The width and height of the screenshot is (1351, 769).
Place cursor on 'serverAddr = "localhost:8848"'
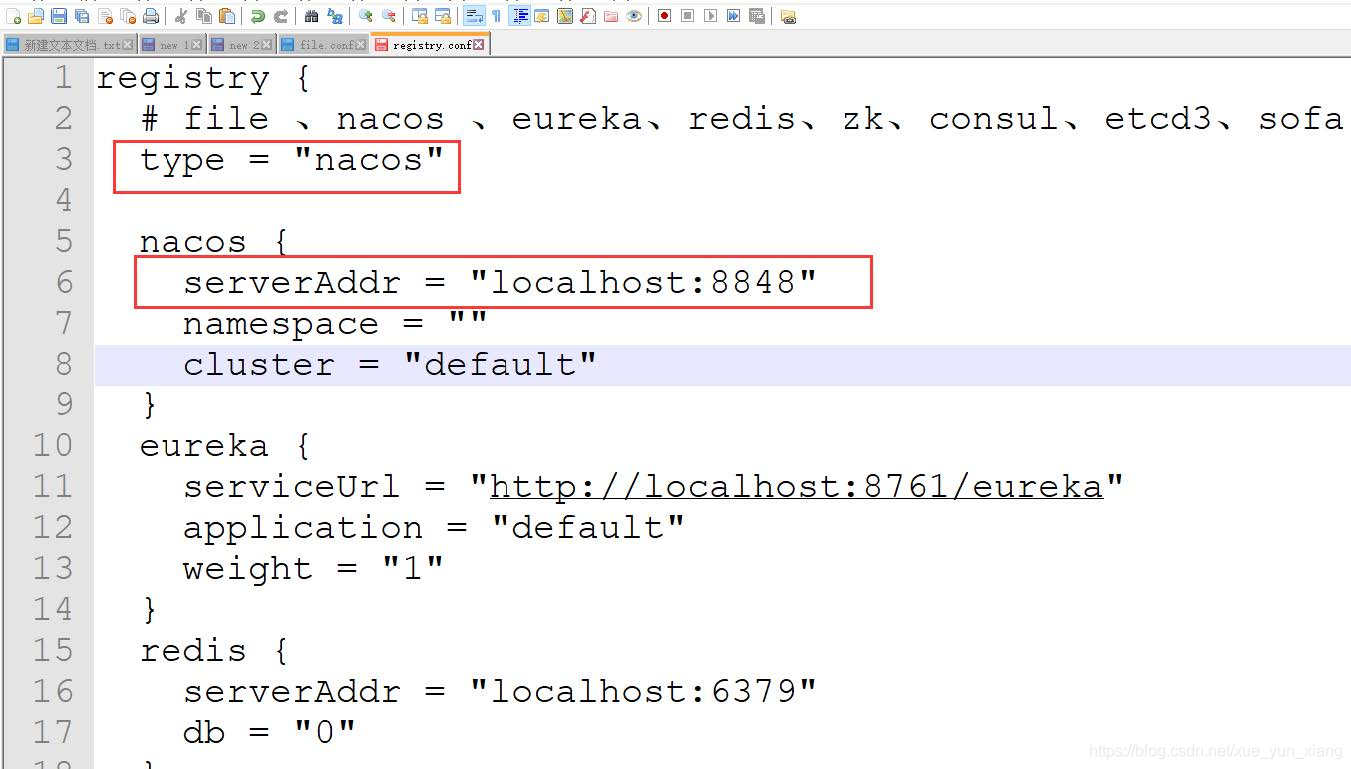(x=500, y=283)
